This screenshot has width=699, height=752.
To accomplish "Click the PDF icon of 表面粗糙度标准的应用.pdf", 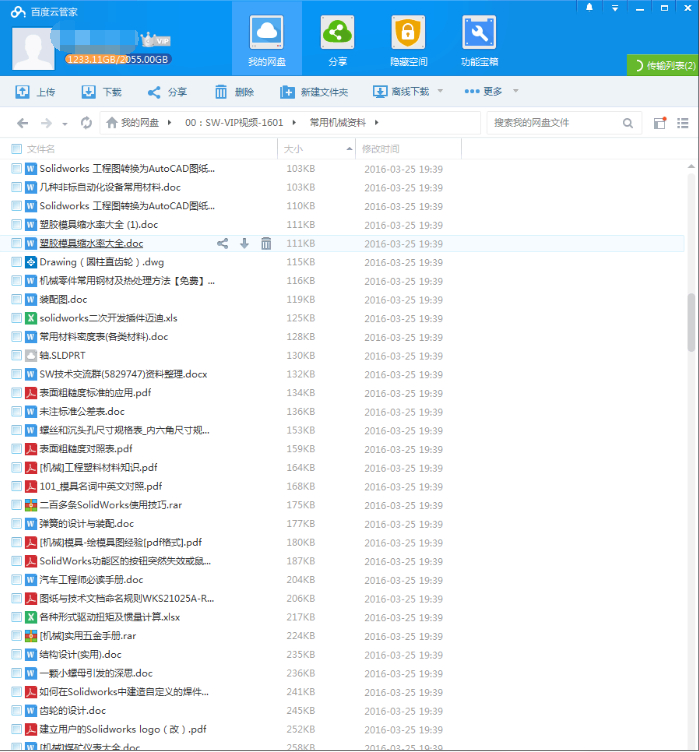I will [x=31, y=393].
